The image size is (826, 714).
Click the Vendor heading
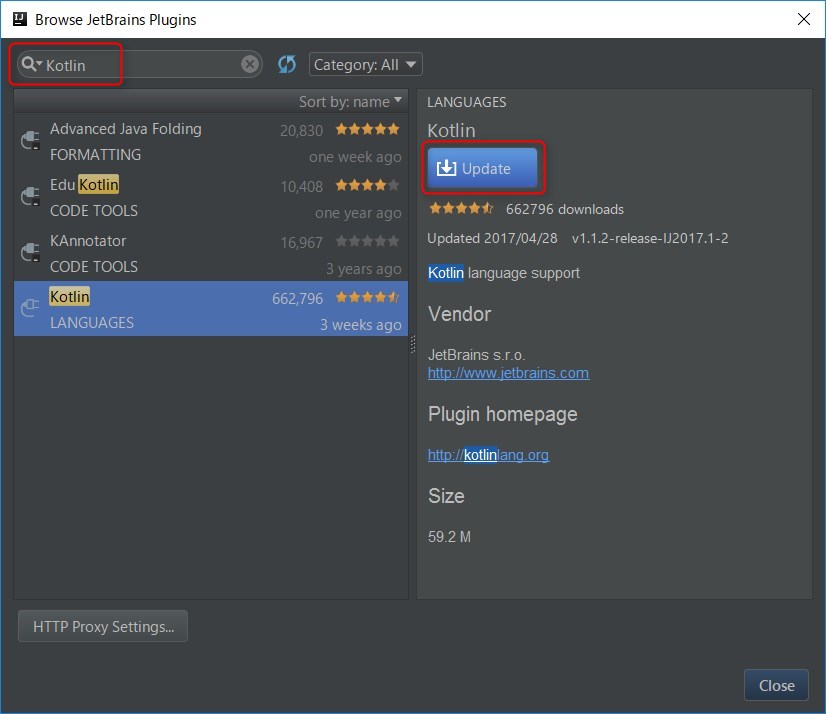[x=459, y=314]
